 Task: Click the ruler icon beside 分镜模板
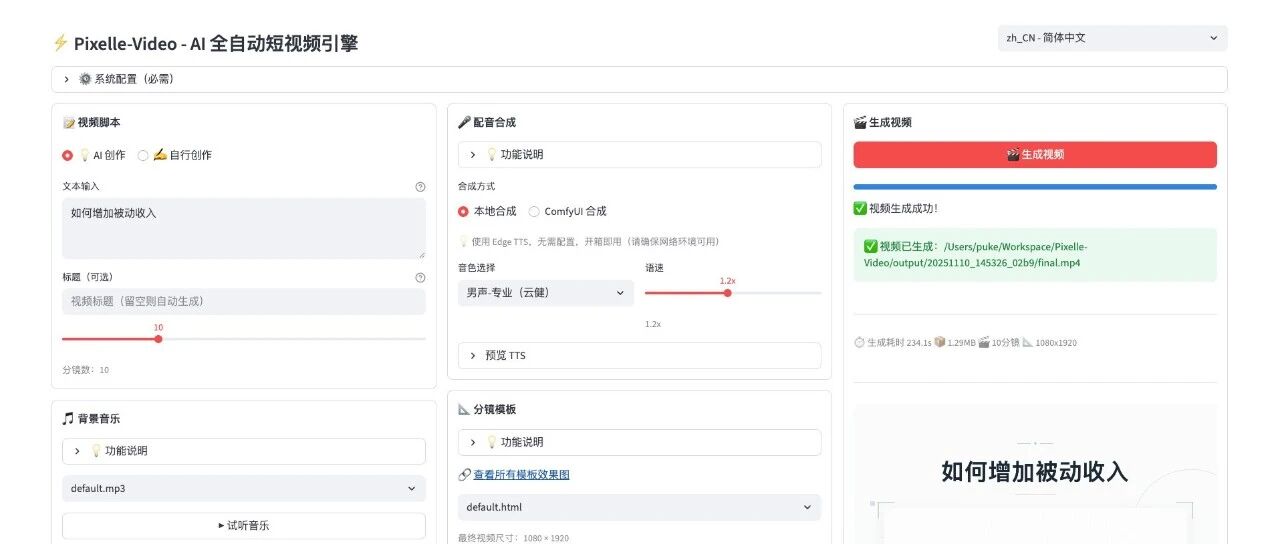pyautogui.click(x=464, y=409)
